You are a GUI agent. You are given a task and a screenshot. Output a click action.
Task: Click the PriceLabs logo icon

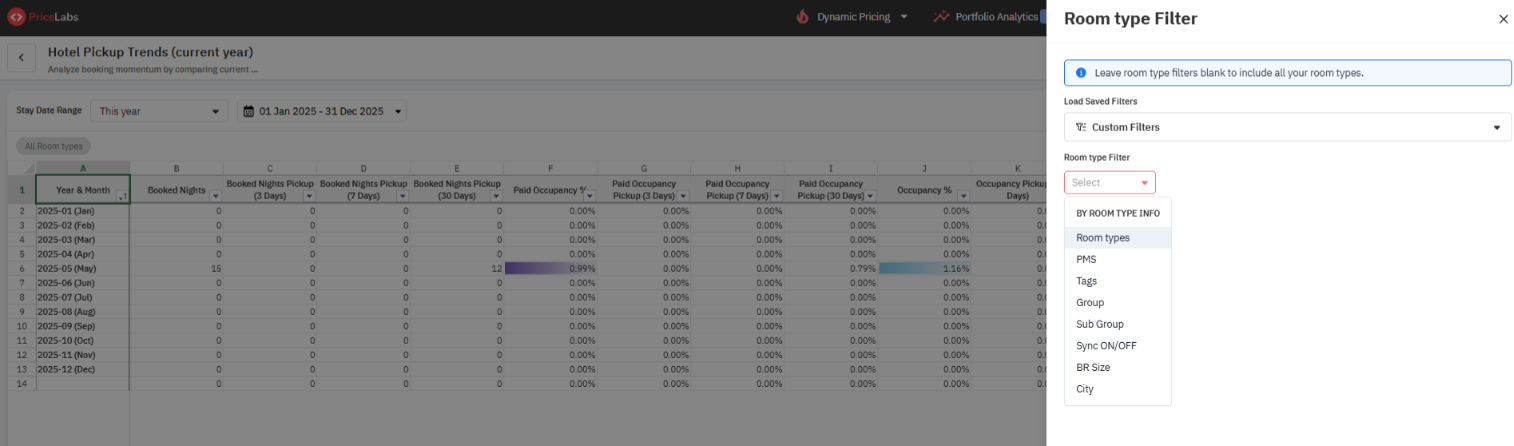[16, 17]
